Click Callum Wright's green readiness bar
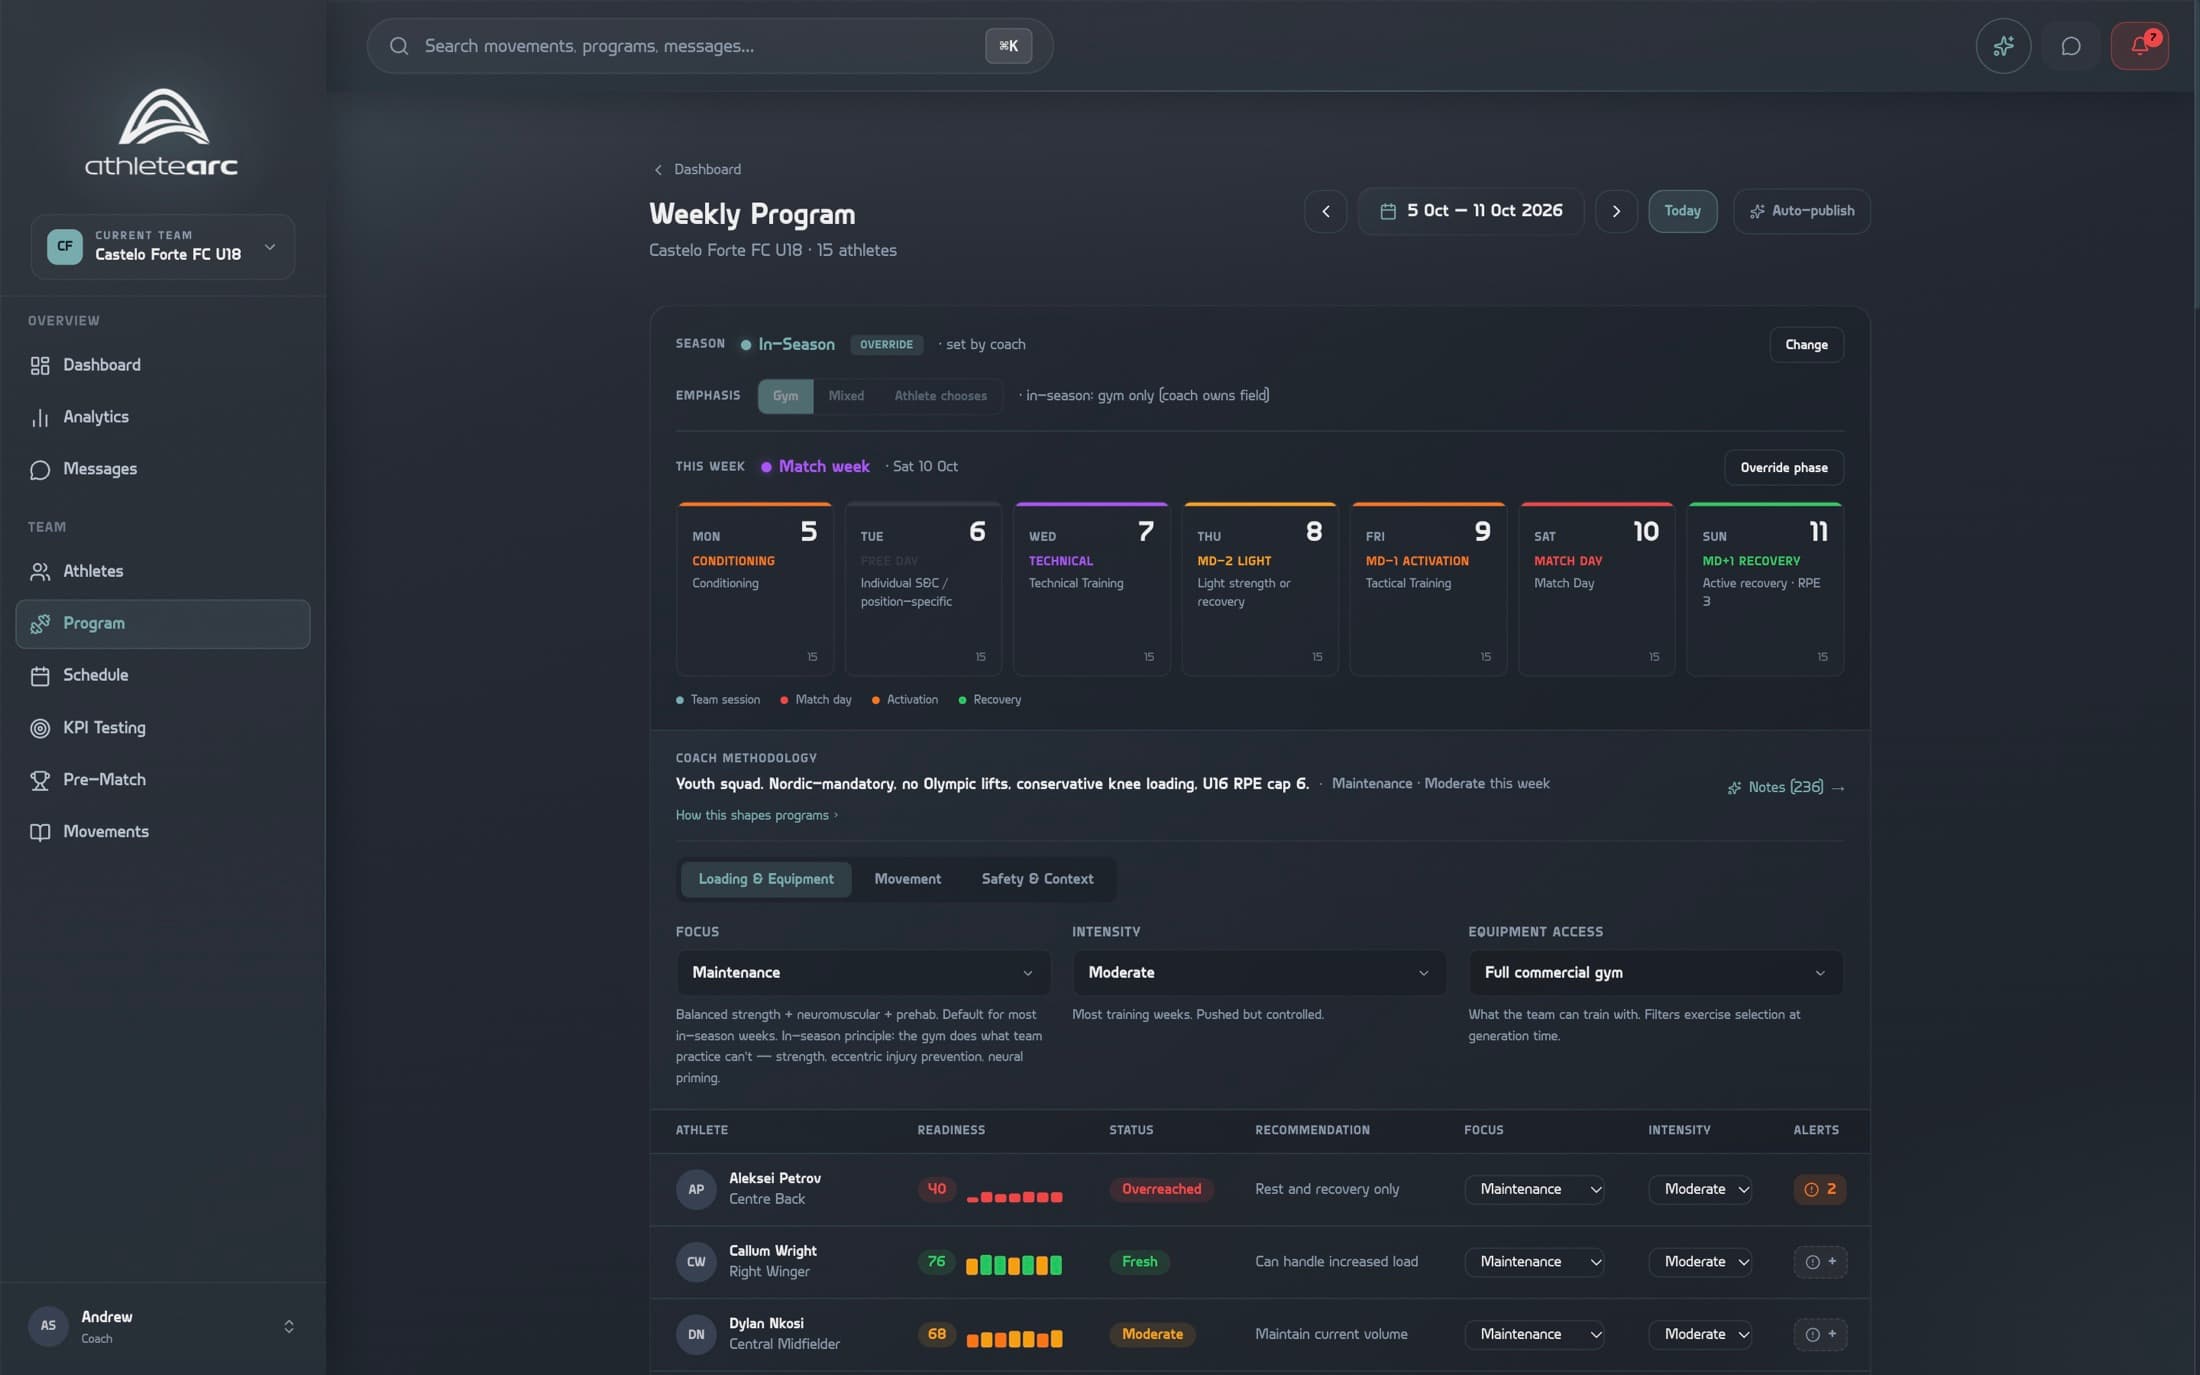 [1014, 1265]
